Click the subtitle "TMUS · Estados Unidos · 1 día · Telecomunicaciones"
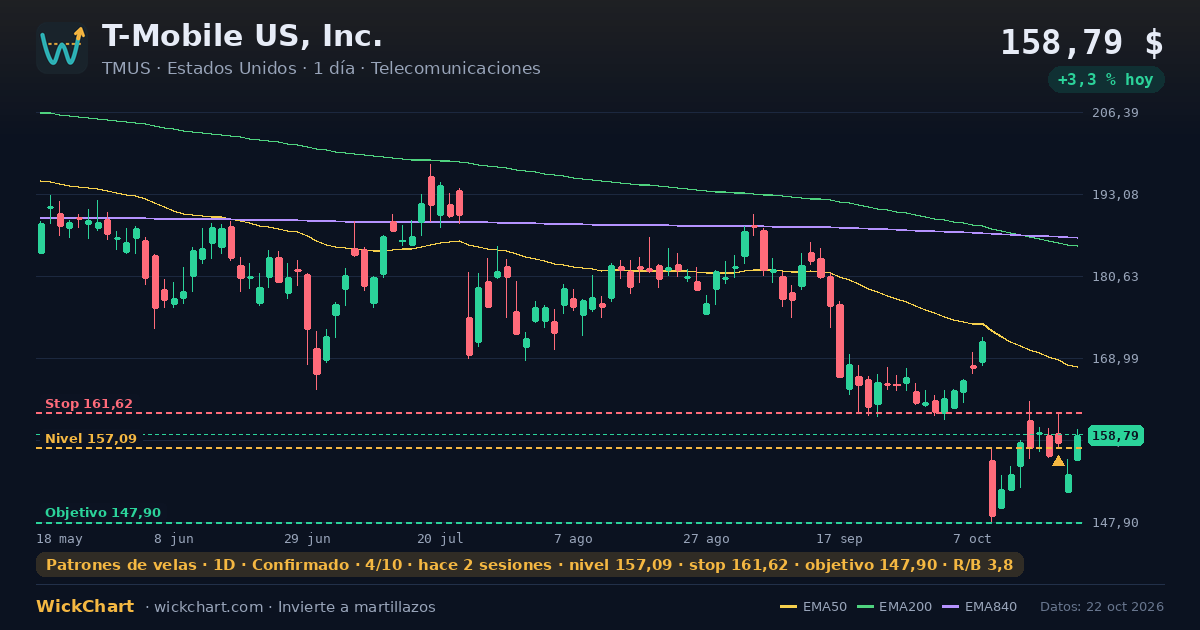Viewport: 1200px width, 630px height. click(x=321, y=69)
